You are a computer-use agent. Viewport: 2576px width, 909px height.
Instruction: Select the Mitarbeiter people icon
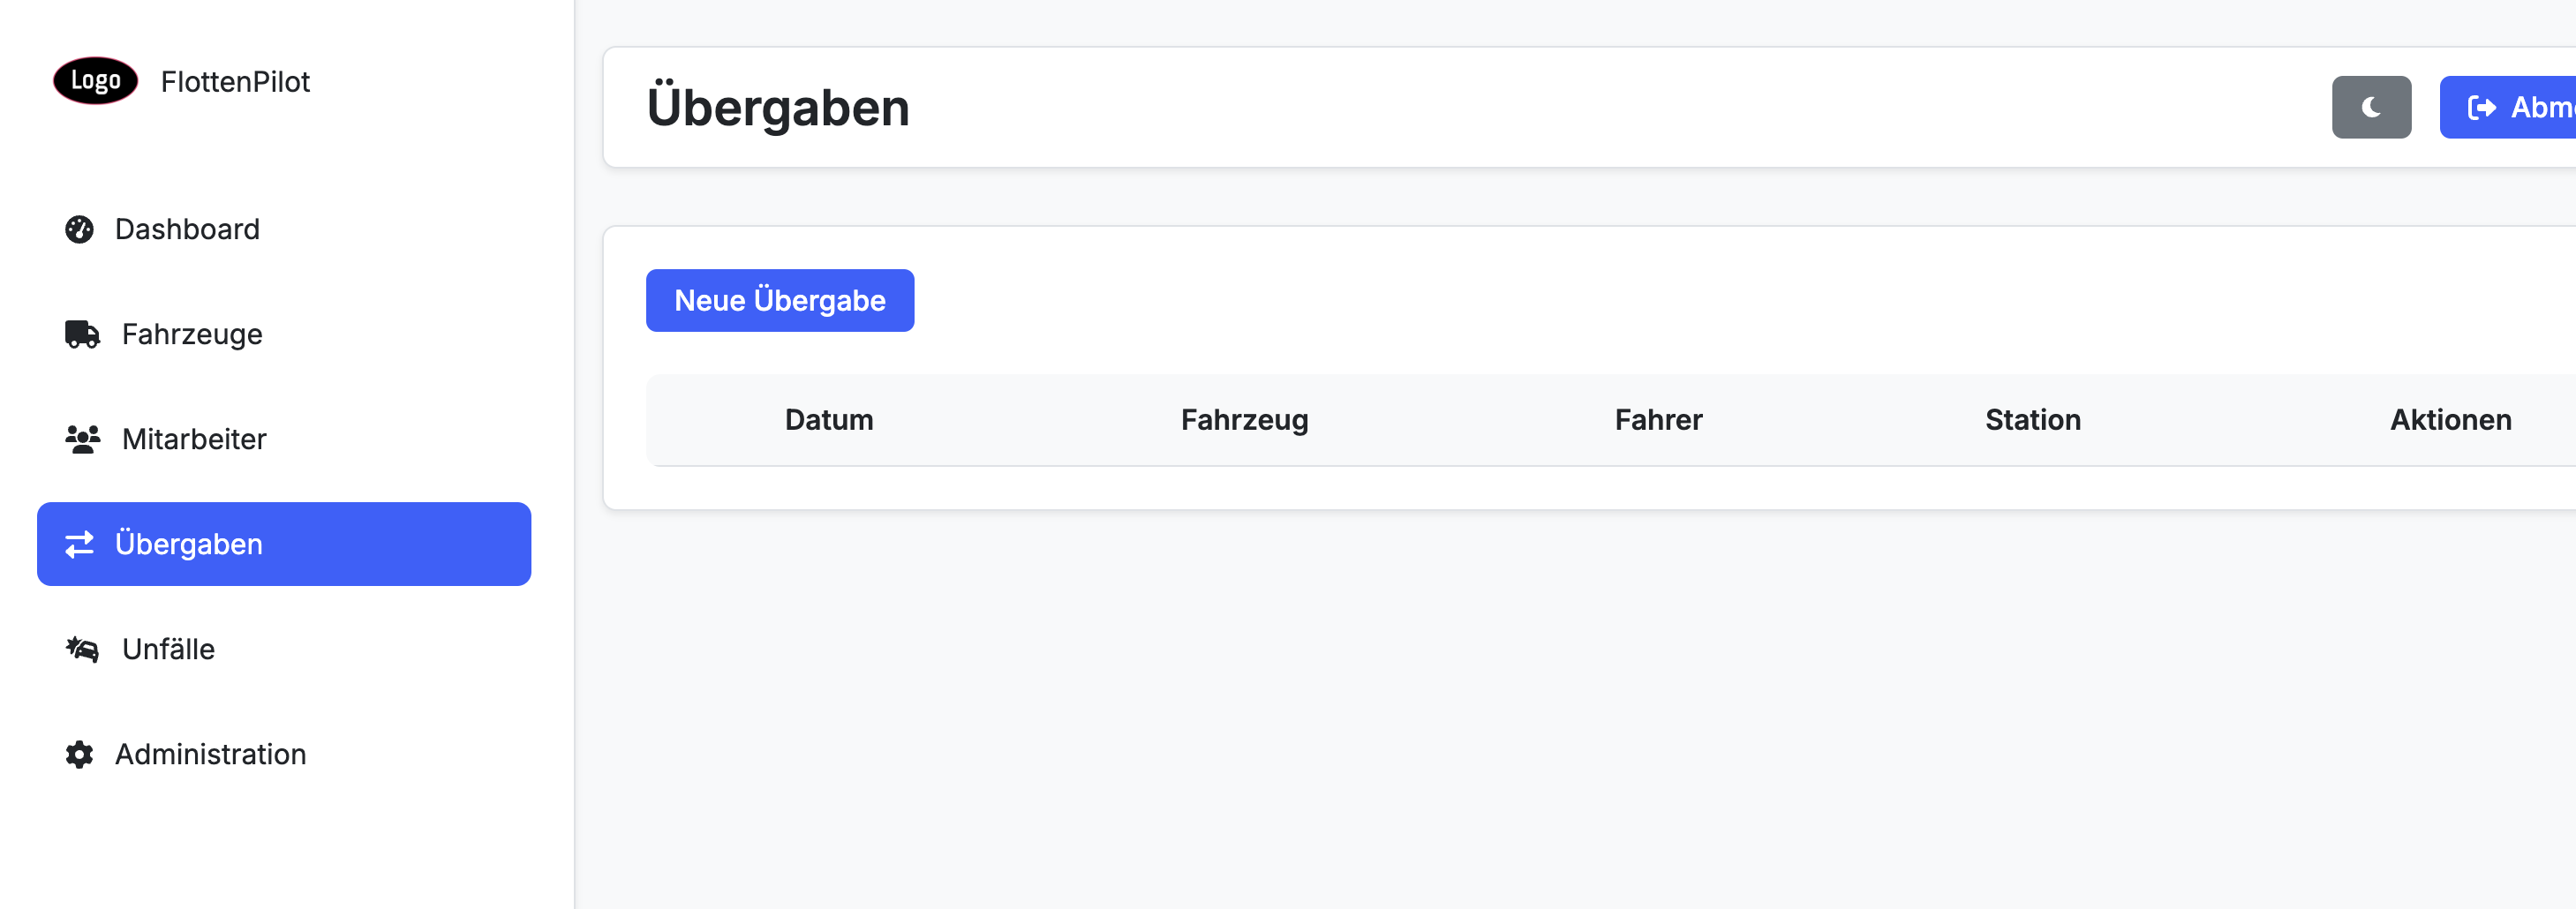(81, 438)
